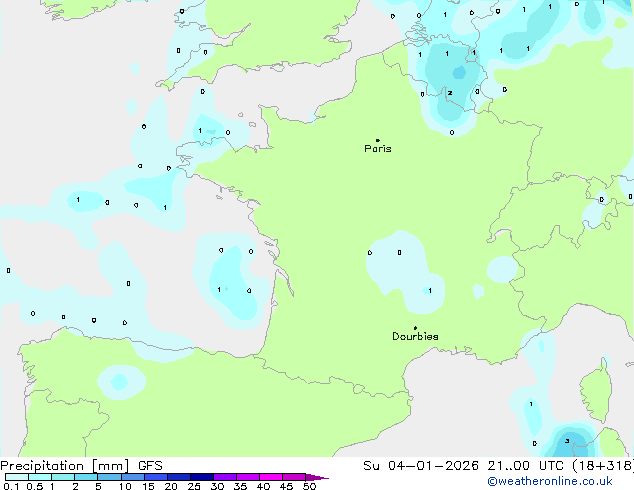The width and height of the screenshot is (634, 490).
Task: Pick the 1–2 mm legend swatch
Action: point(63,477)
